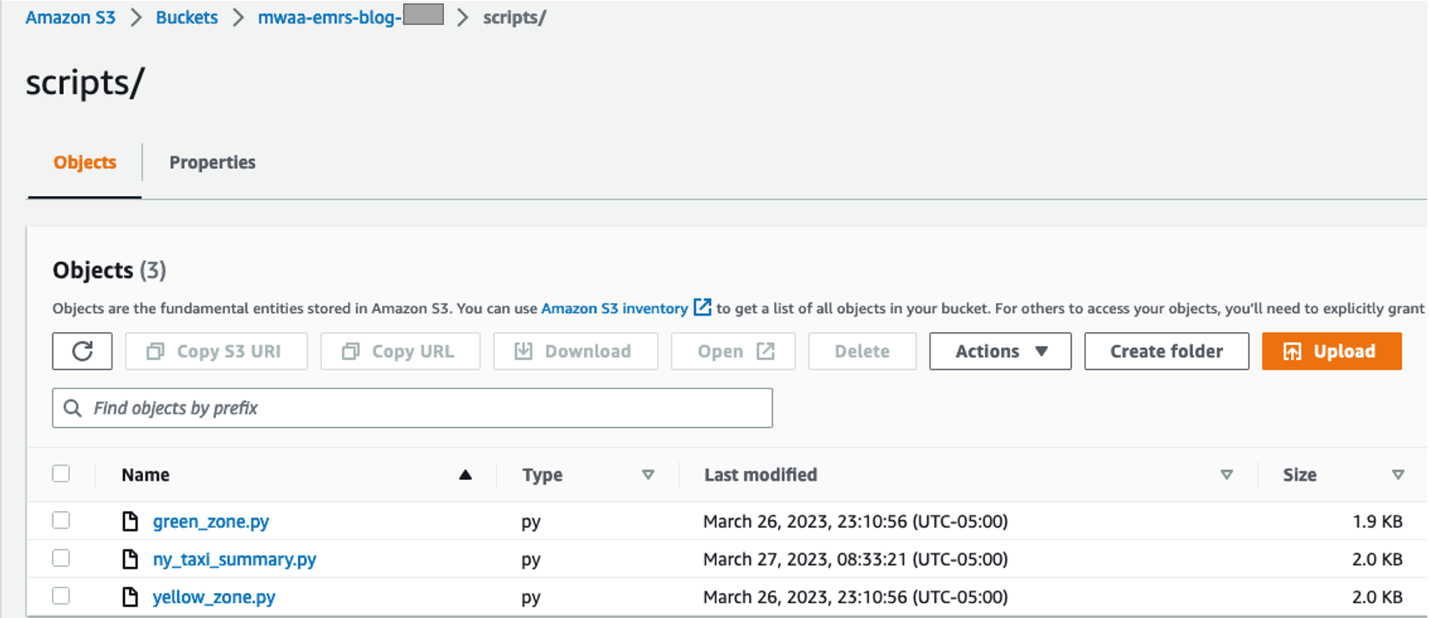Focus the Find objects by prefix field
Screen dimensions: 1429x618
point(412,408)
